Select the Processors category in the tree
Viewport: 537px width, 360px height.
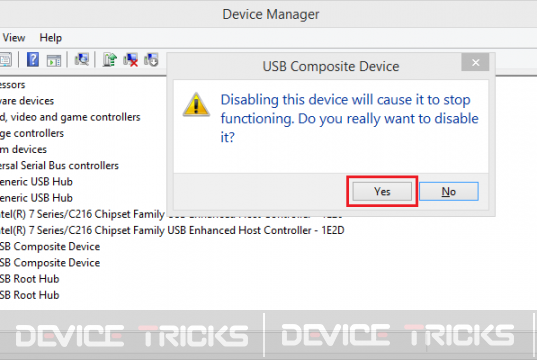point(12,85)
